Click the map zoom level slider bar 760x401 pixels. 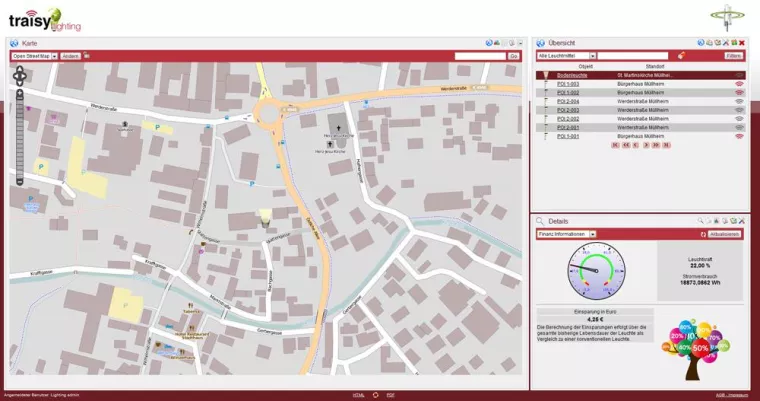[x=19, y=135]
